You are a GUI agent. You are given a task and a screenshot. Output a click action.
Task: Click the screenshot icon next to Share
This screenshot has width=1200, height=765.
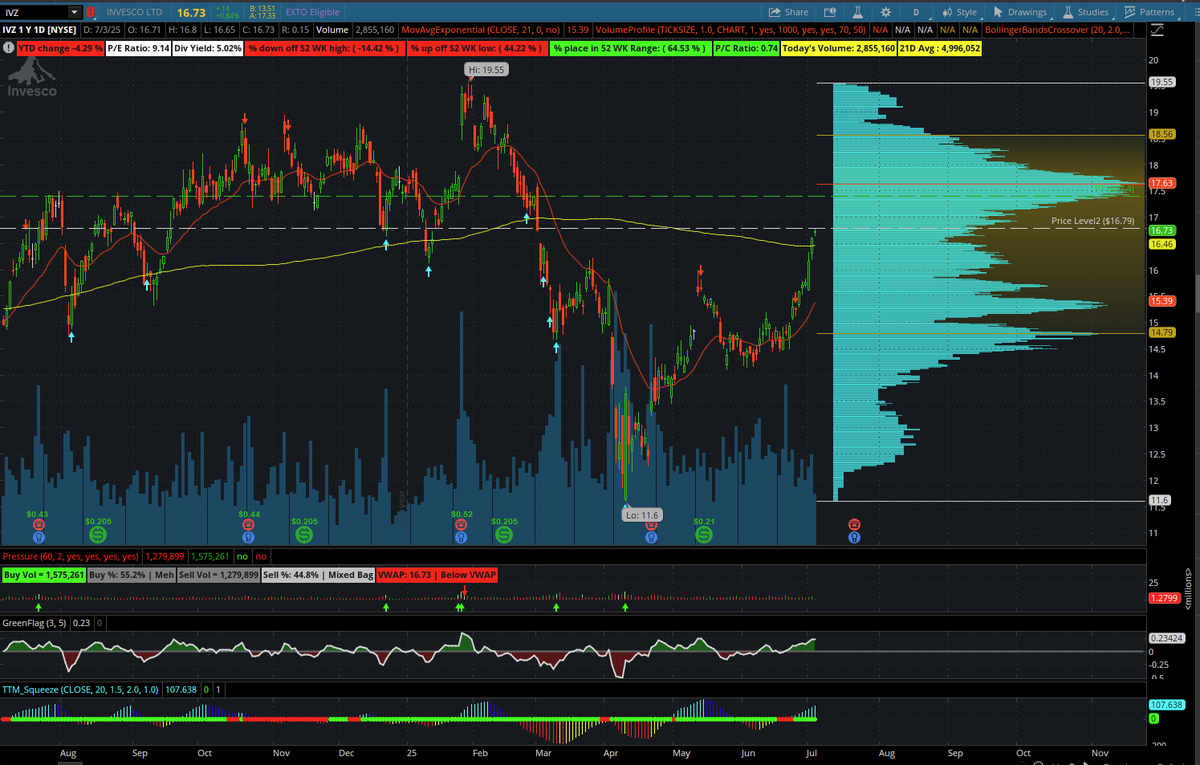point(830,12)
